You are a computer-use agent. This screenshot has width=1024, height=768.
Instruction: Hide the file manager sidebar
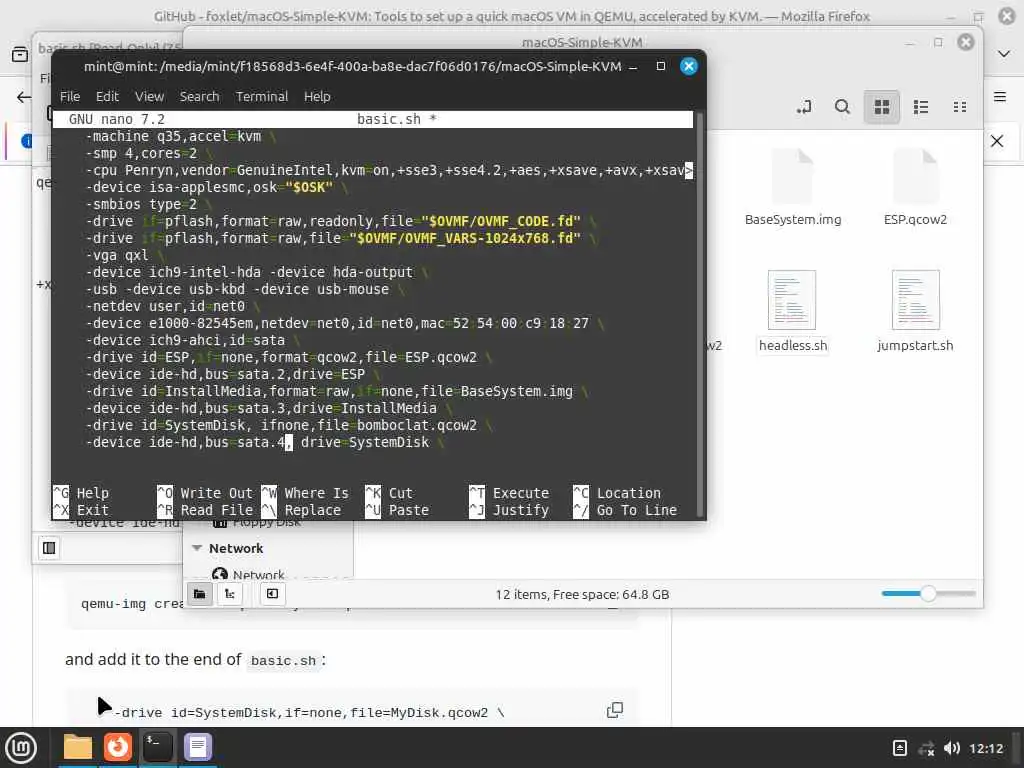(x=272, y=594)
